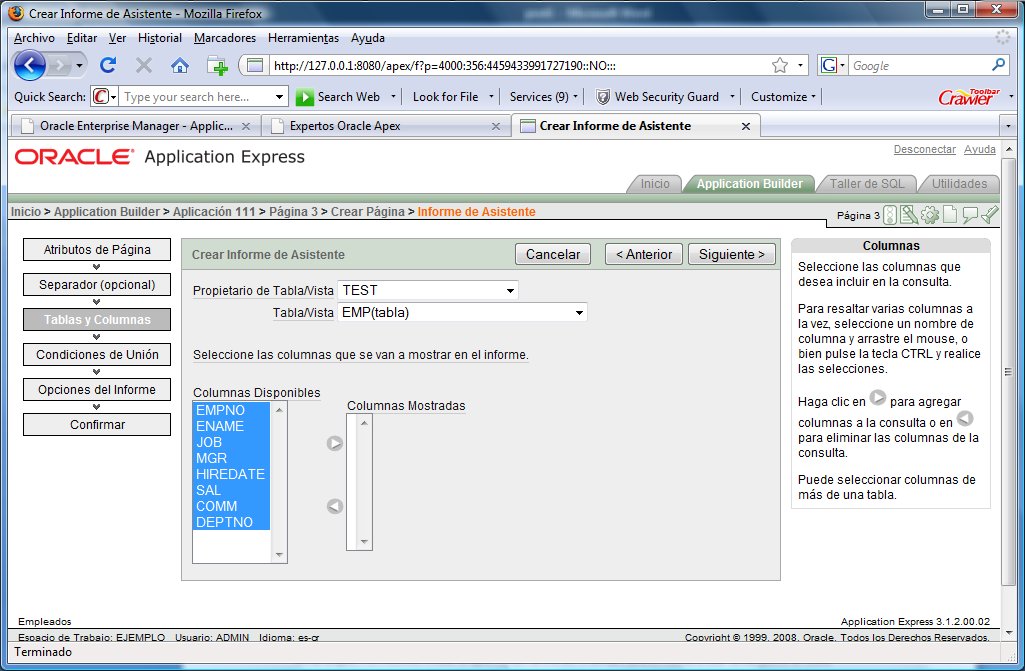Click the < Anterior button
This screenshot has width=1025, height=671.
pos(644,254)
